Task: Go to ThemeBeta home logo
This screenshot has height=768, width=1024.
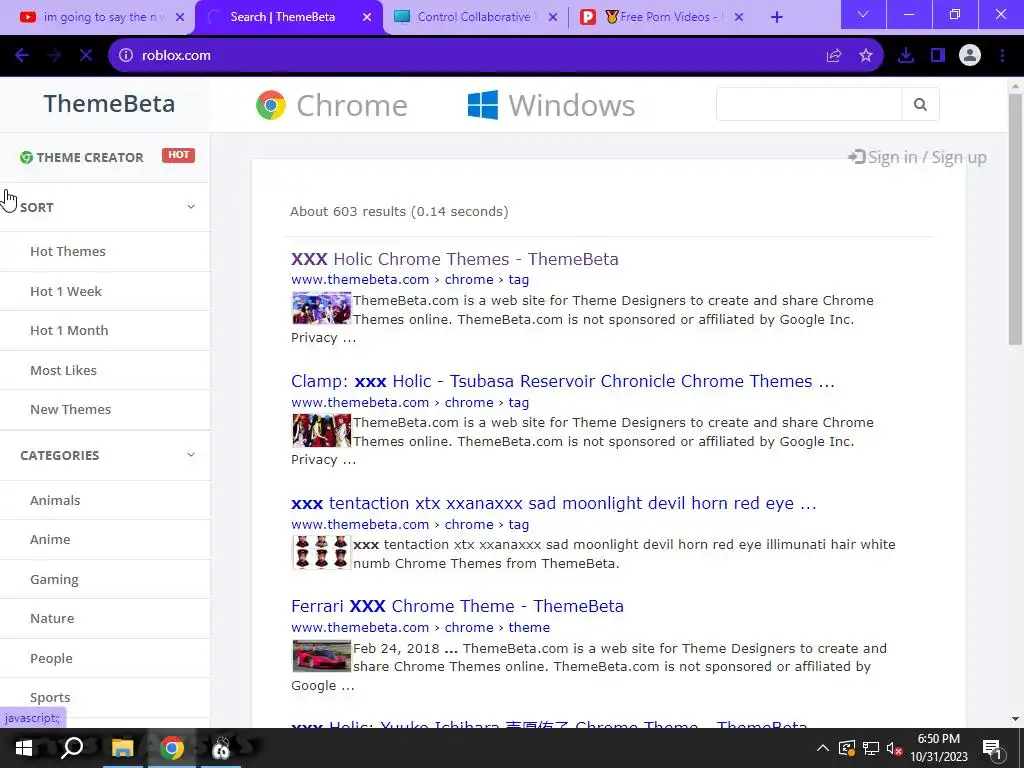Action: pos(109,104)
